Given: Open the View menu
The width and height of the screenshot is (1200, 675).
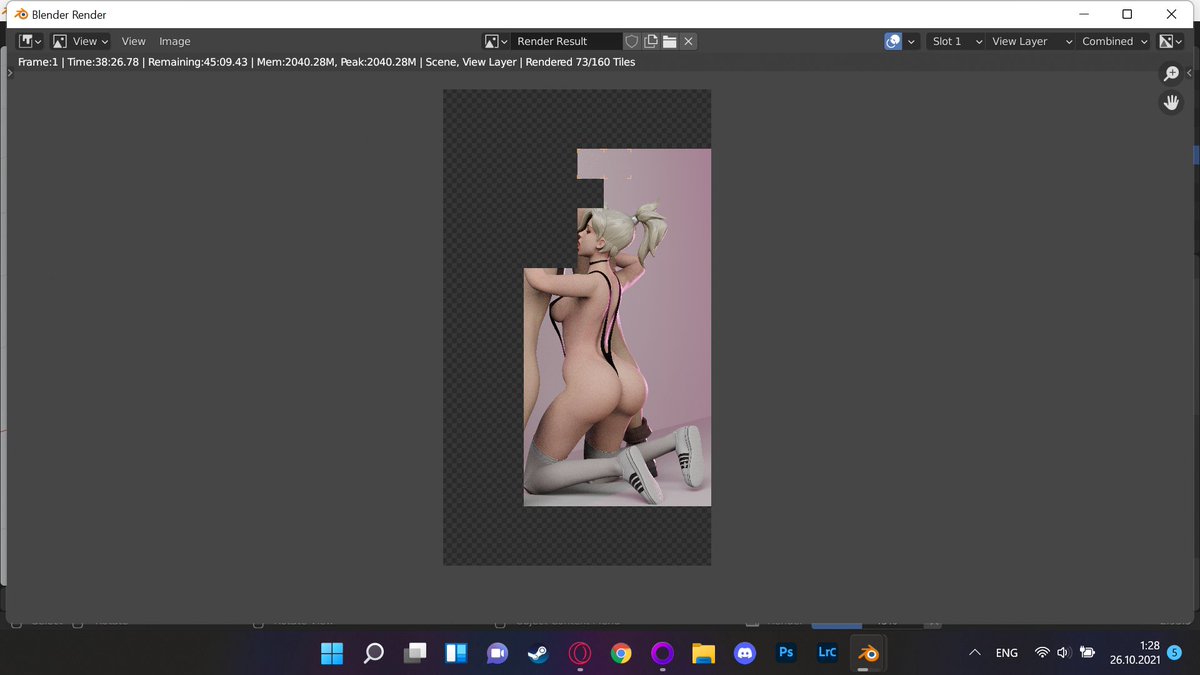Looking at the screenshot, I should click(133, 41).
